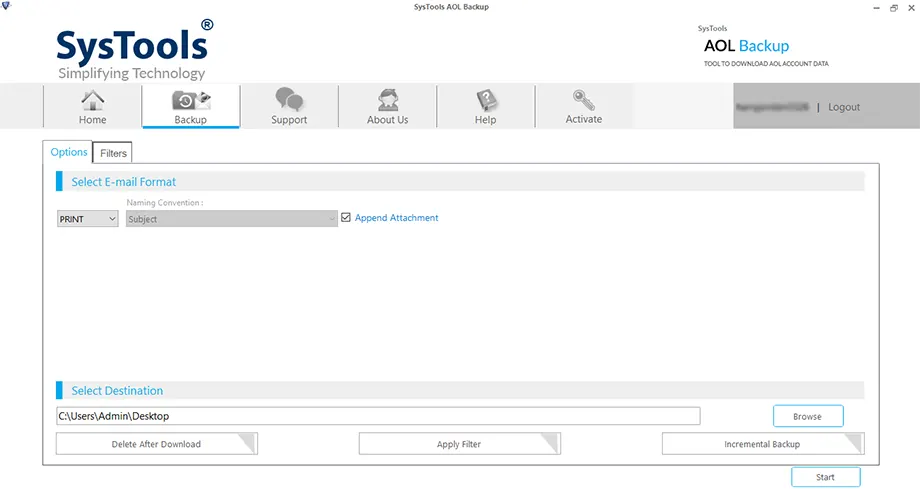Click the destination path input field

(378, 416)
